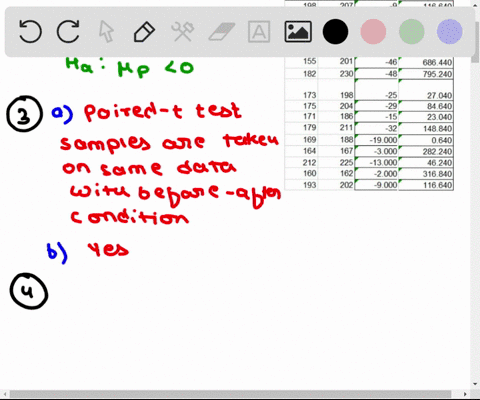Select table cell 155

(x=301, y=62)
